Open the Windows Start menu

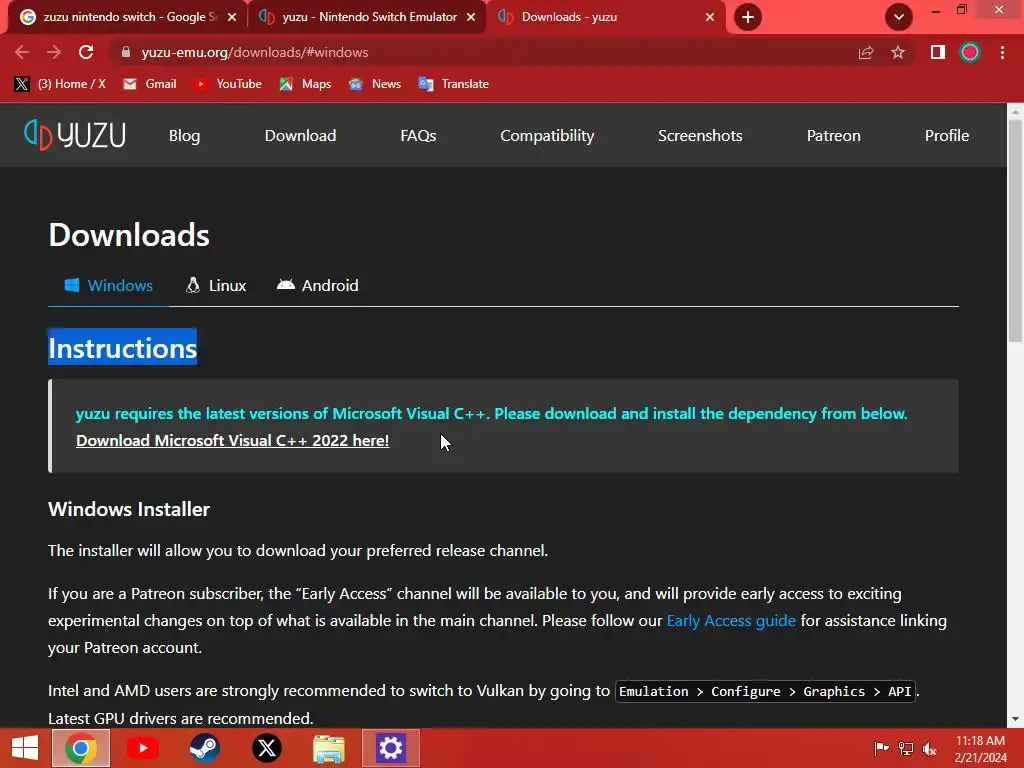click(25, 748)
